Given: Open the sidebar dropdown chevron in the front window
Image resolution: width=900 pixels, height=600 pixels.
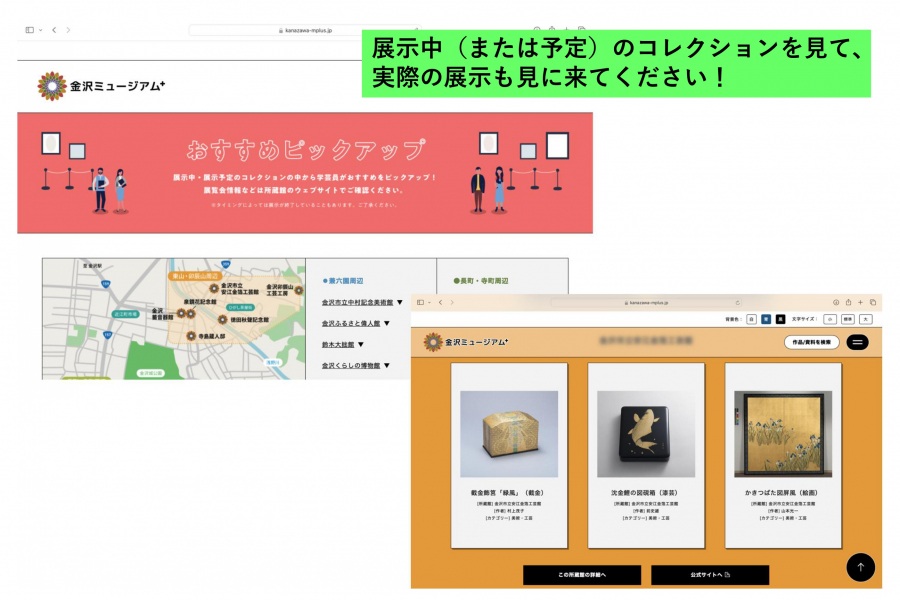Looking at the screenshot, I should point(429,302).
